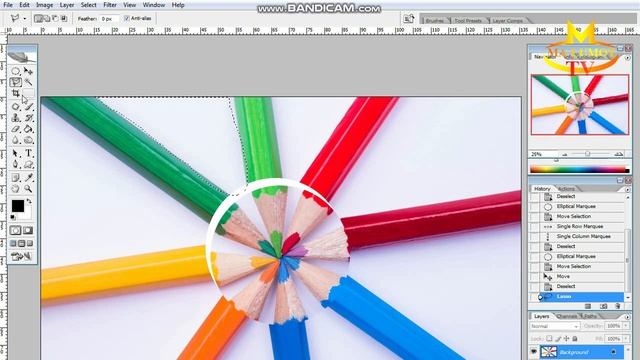The image size is (640, 360).
Task: Delete current history state with trash icon
Action: [x=618, y=306]
